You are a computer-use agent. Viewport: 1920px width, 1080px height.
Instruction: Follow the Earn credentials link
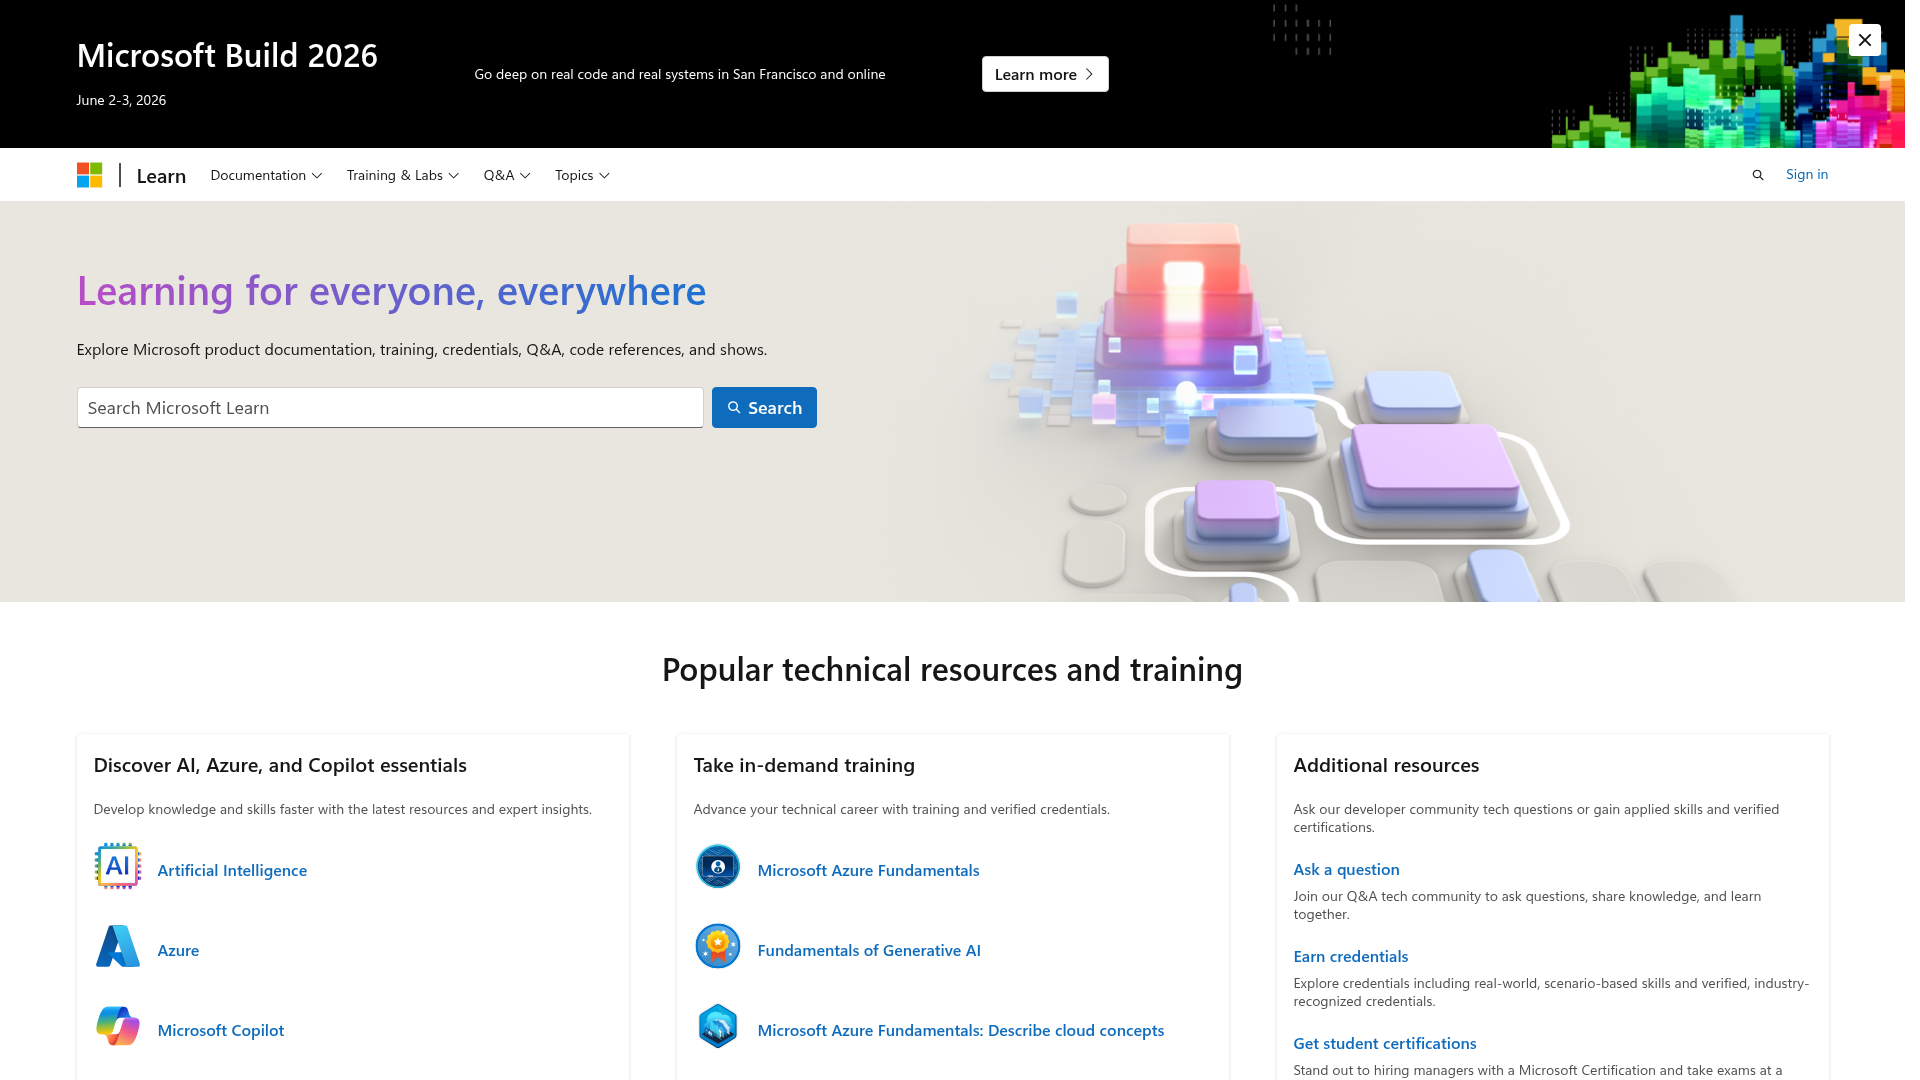[1350, 956]
